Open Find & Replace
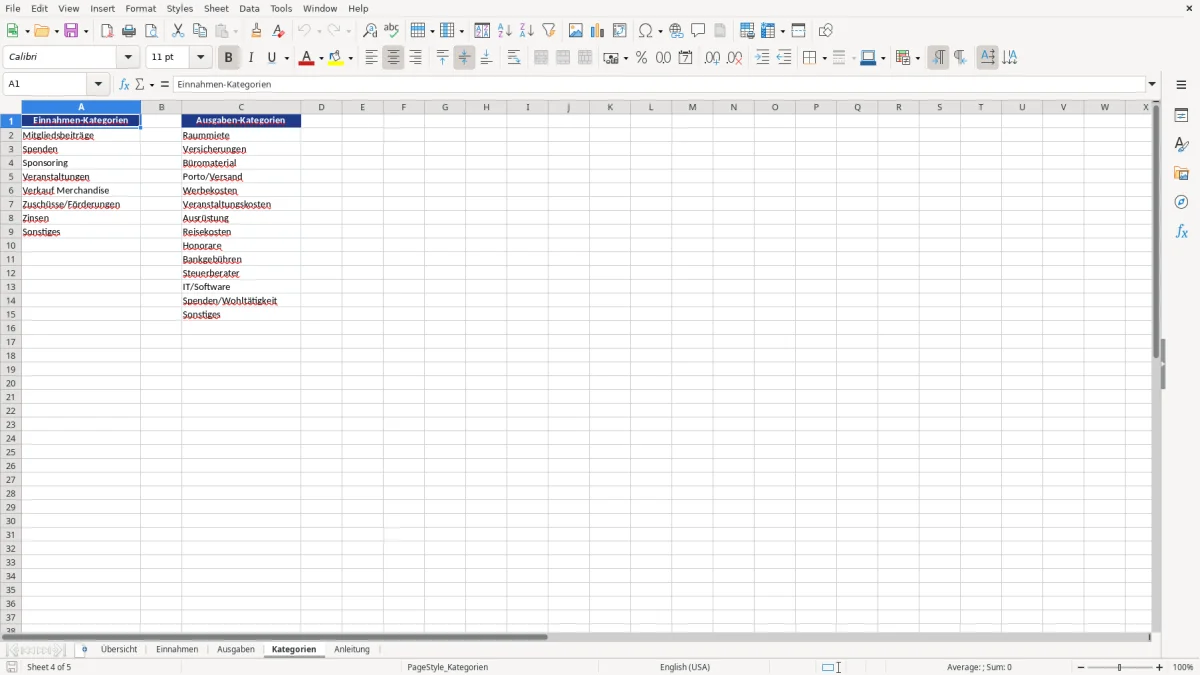Viewport: 1200px width, 675px height. (370, 31)
